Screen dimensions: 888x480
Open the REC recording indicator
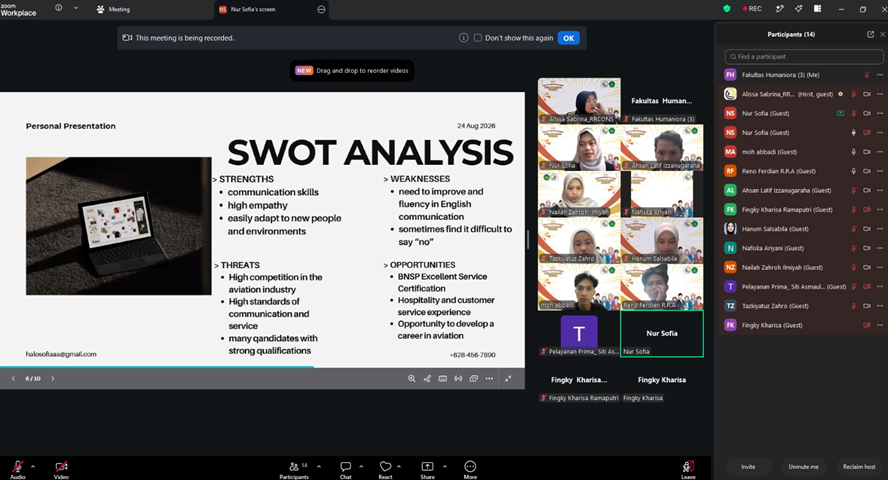tap(752, 8)
